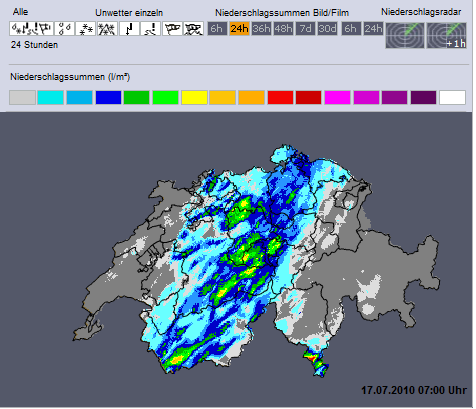Show the snowfall warning icon
The image size is (476, 409).
pos(86,29)
